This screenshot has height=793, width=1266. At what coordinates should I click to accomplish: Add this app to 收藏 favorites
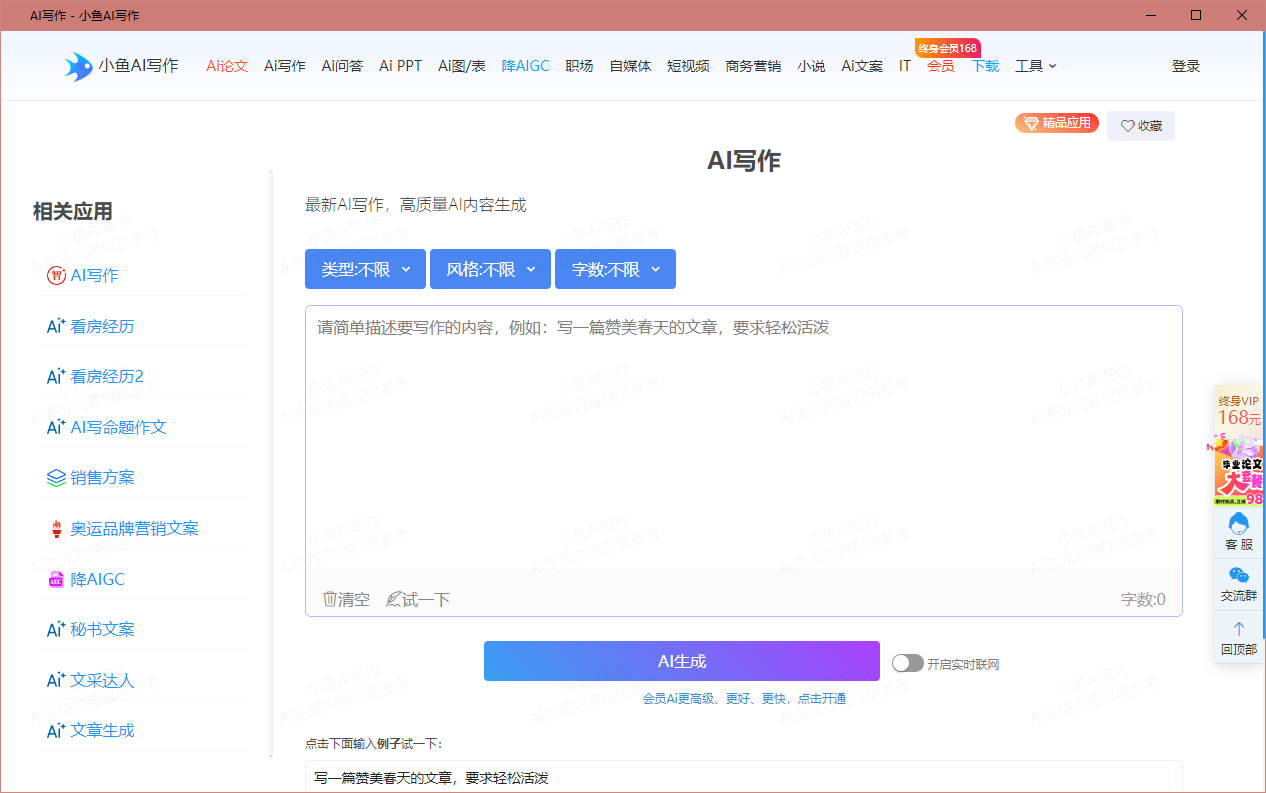coord(1140,125)
